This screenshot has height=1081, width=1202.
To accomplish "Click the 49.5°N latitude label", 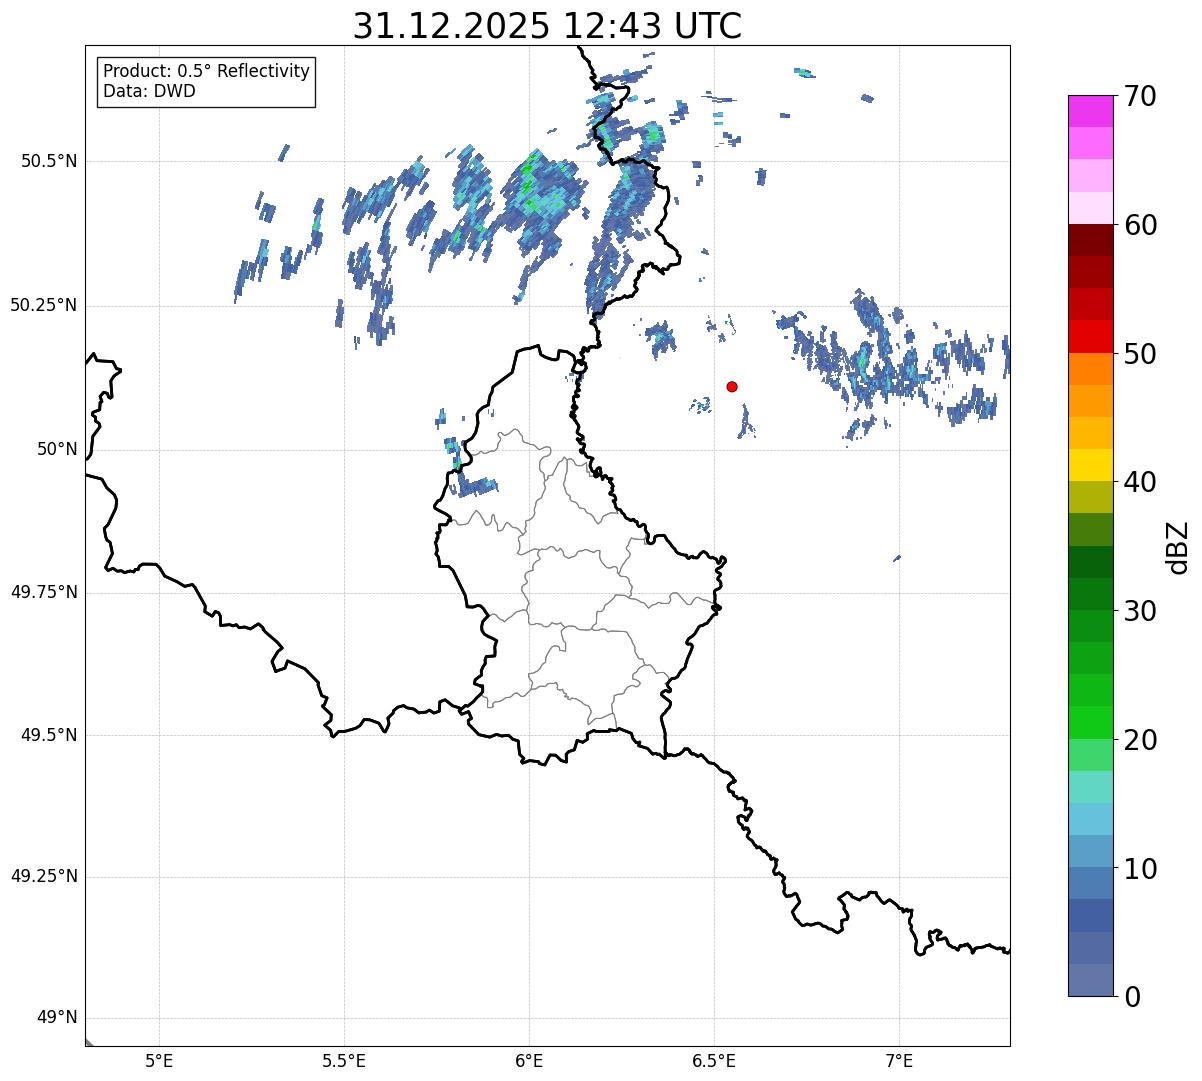I will [49, 735].
